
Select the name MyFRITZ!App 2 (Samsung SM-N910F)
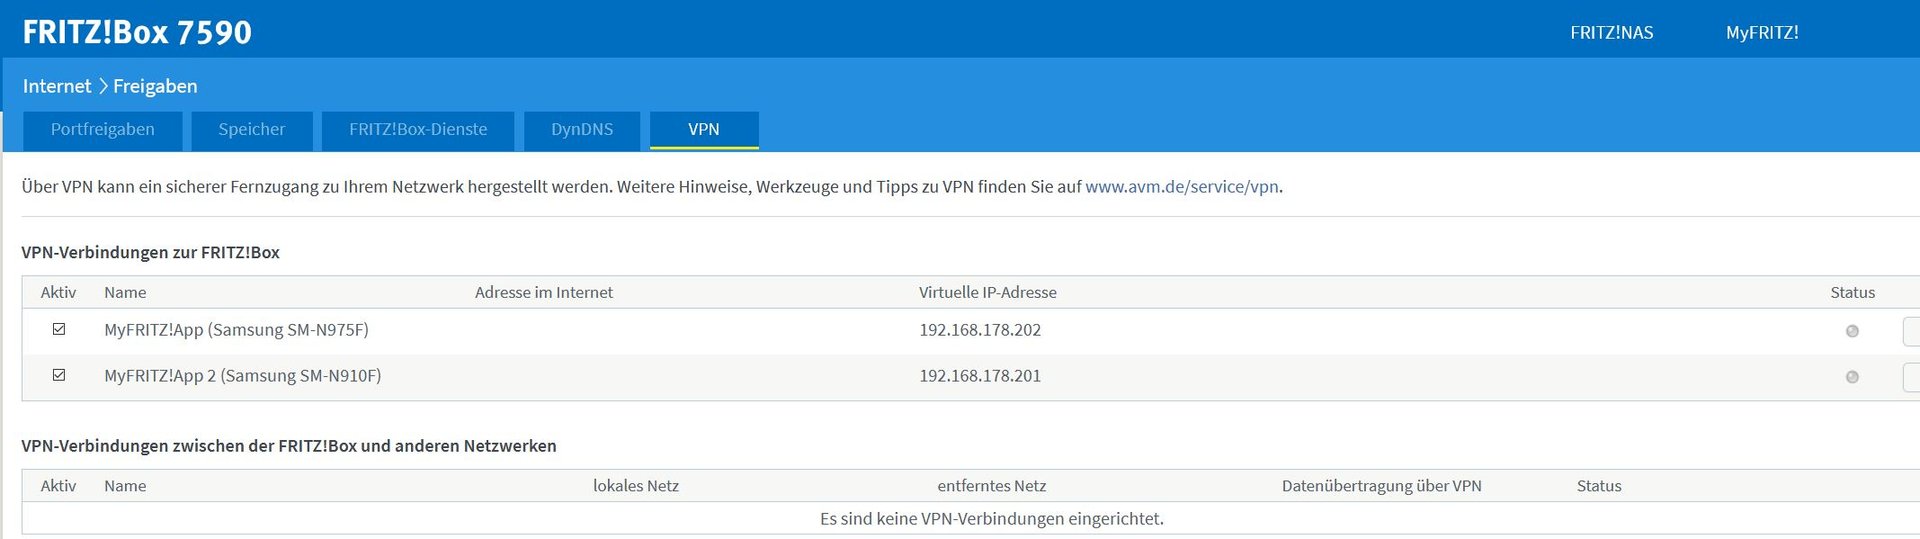pos(243,376)
